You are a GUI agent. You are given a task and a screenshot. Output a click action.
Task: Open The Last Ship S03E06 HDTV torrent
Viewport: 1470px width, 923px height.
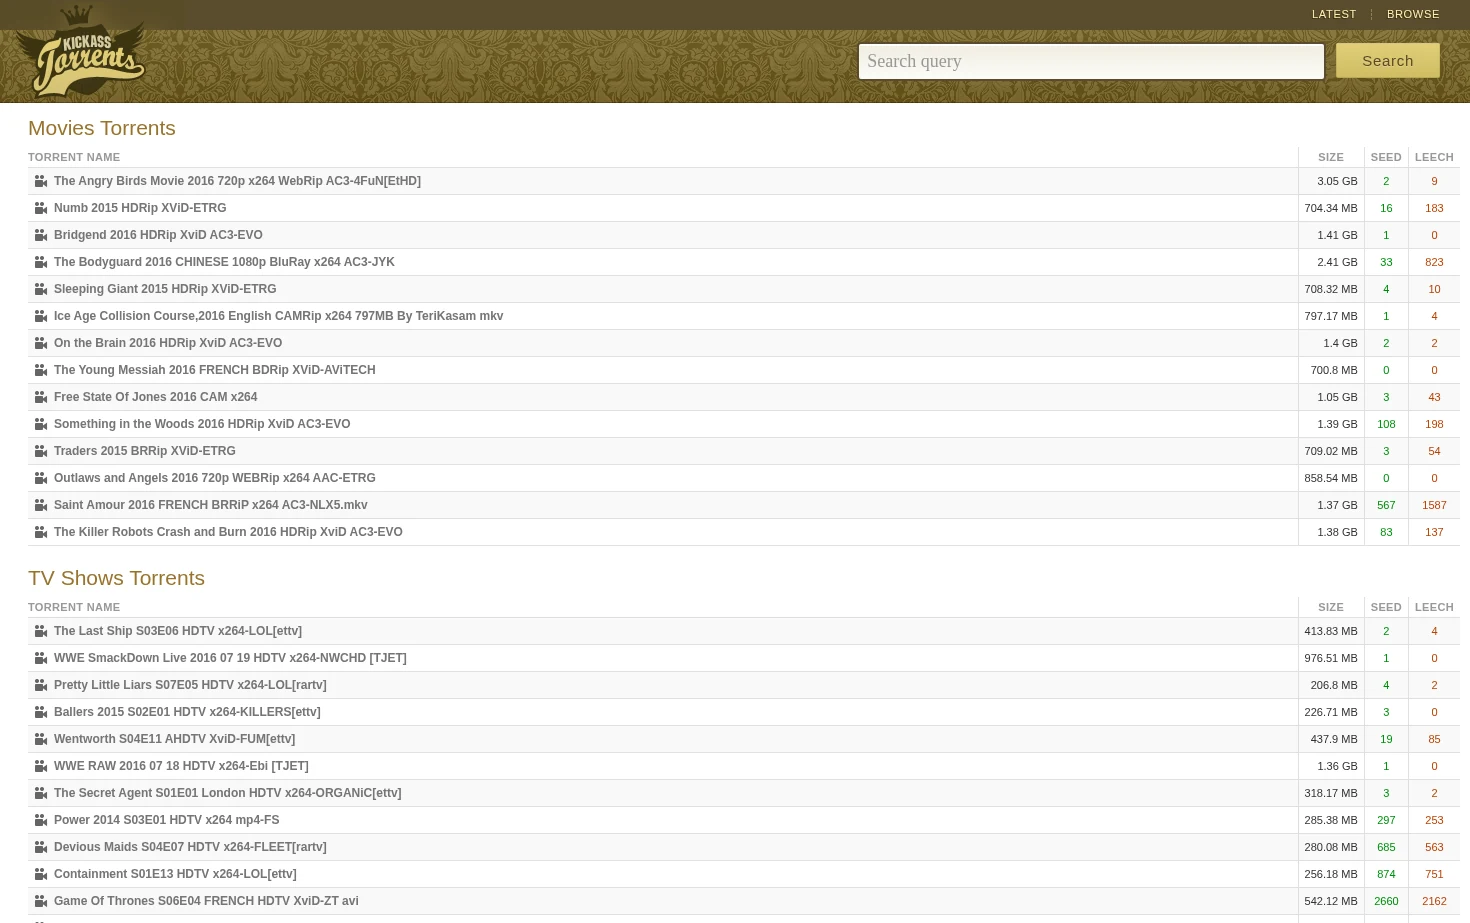(178, 631)
